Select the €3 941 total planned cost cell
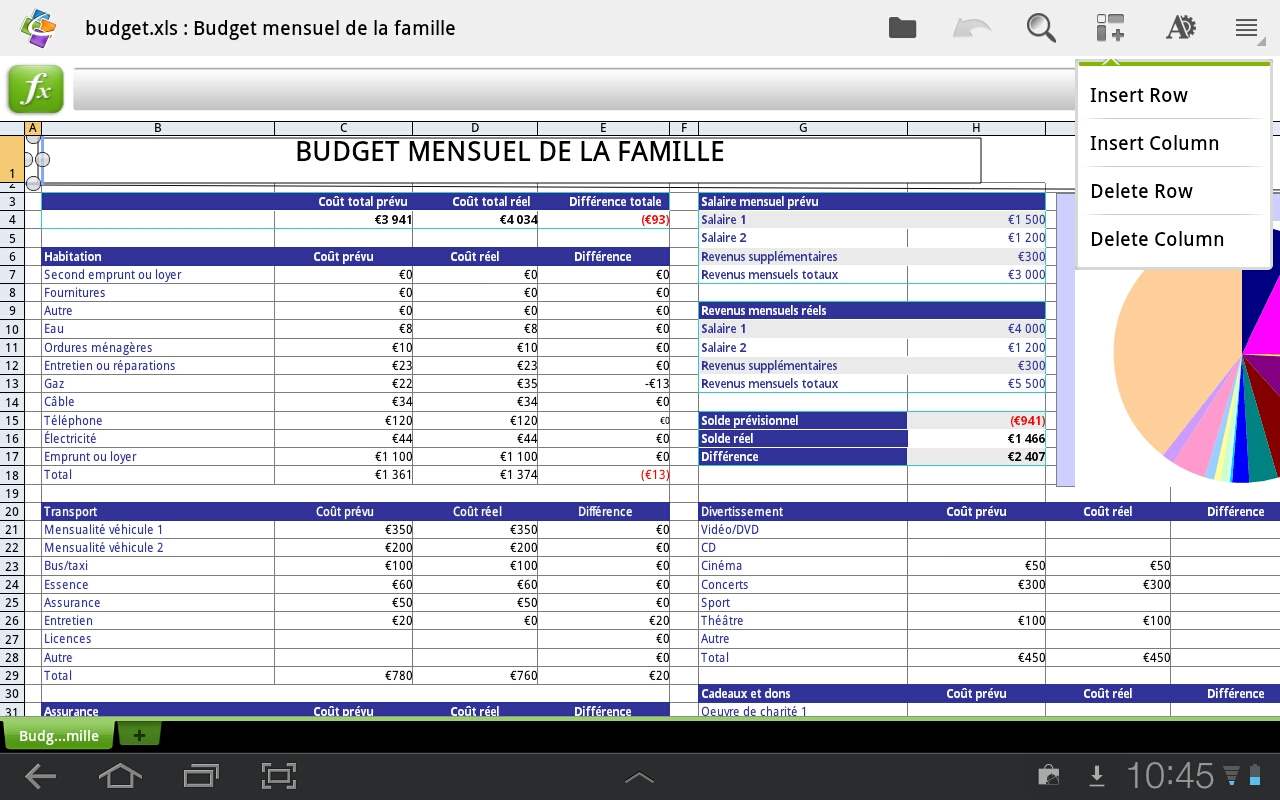Screen dimensions: 1280x800 (343, 220)
